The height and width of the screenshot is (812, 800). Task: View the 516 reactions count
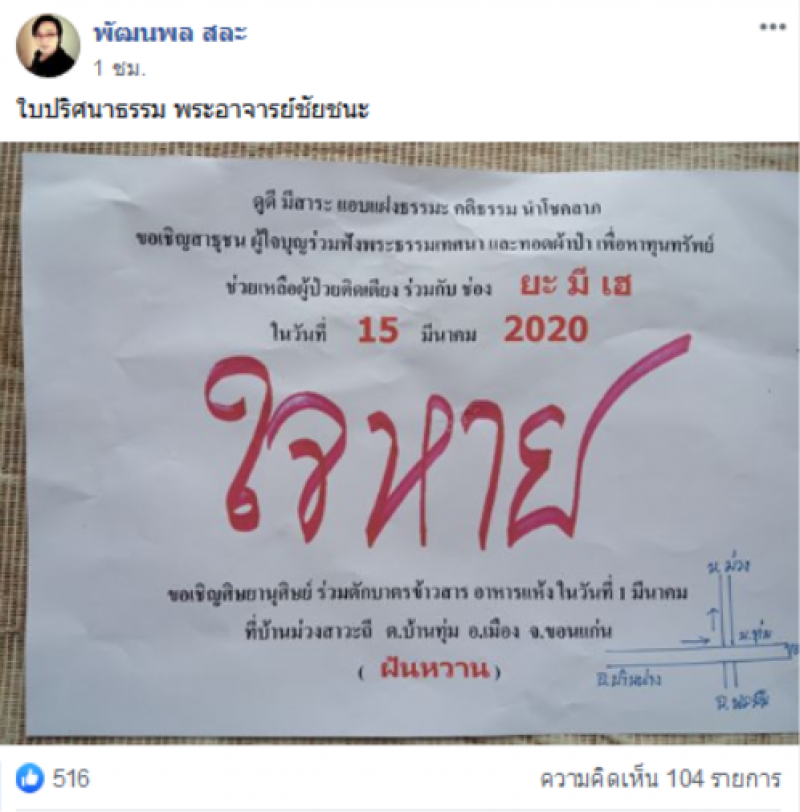point(71,778)
